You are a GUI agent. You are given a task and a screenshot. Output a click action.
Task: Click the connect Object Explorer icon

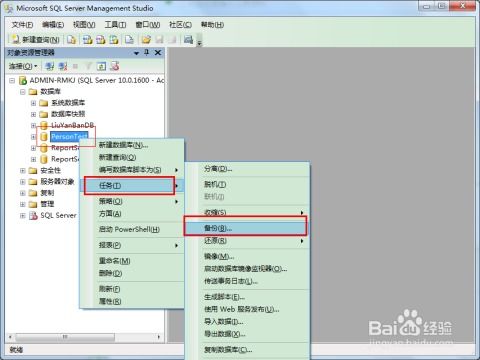(x=49, y=66)
